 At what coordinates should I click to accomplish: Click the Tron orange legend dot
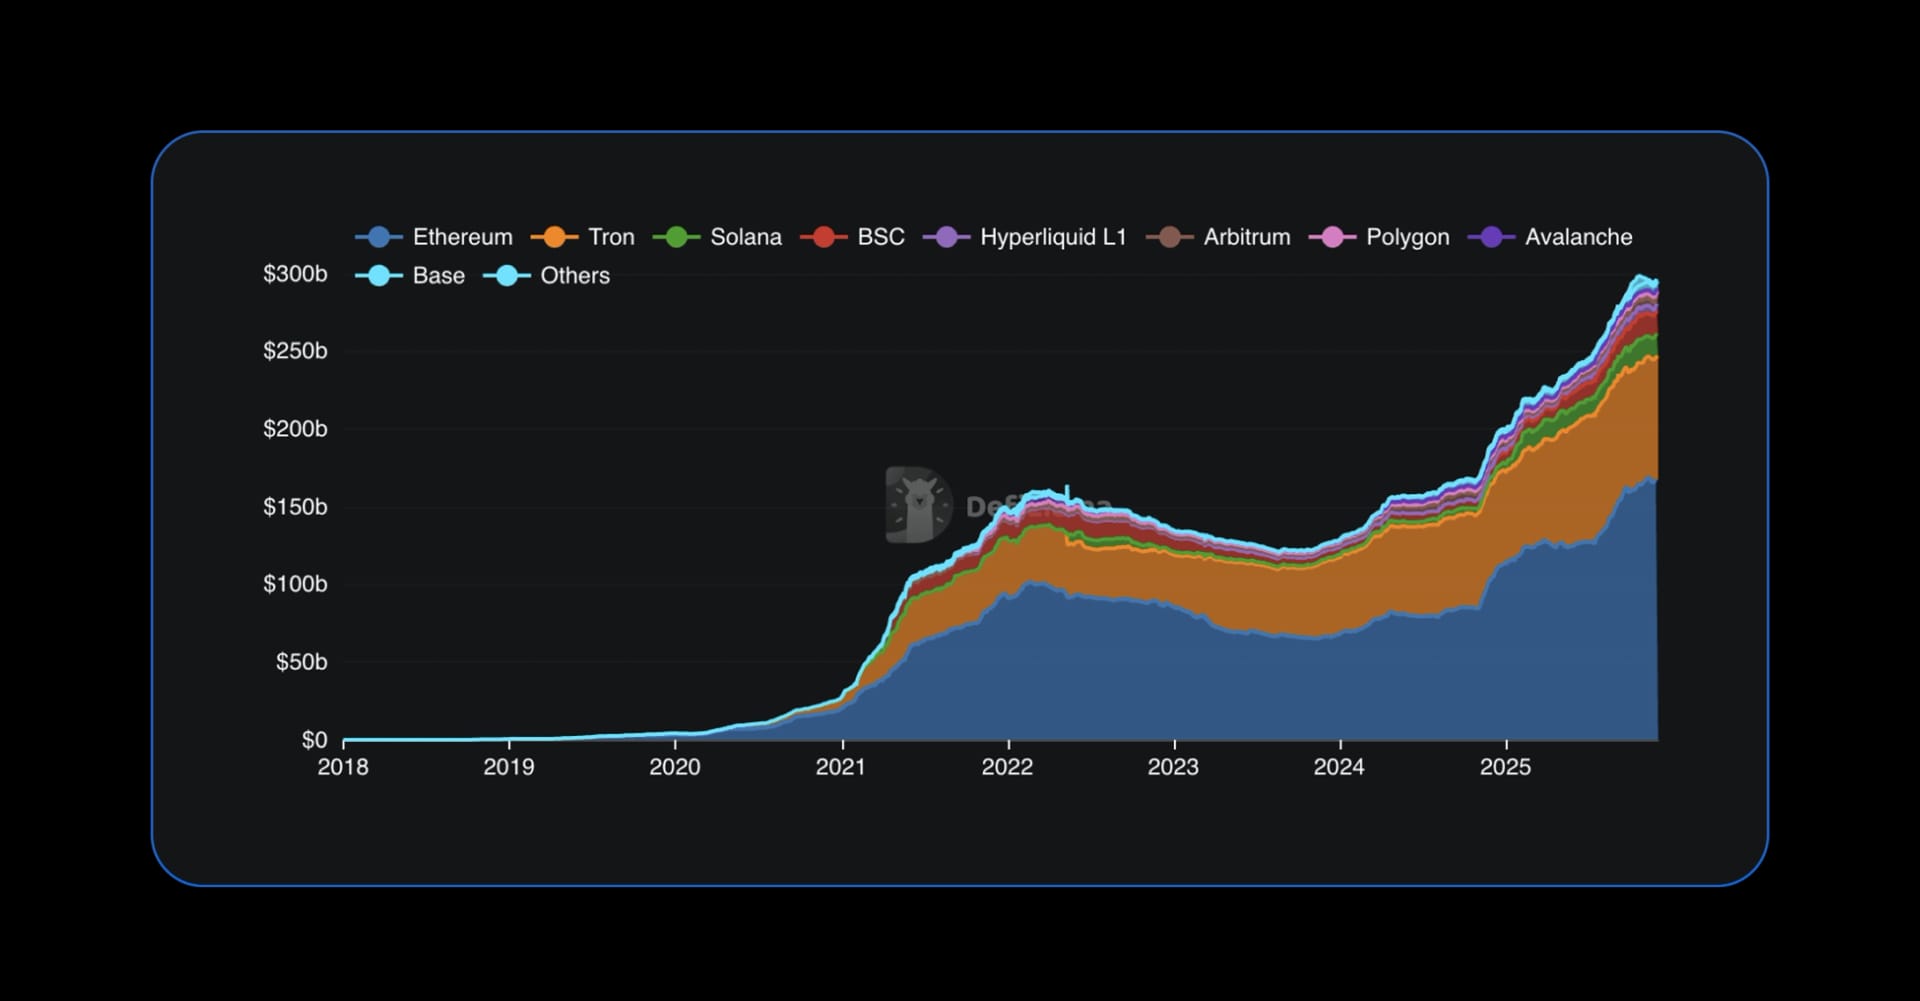555,237
